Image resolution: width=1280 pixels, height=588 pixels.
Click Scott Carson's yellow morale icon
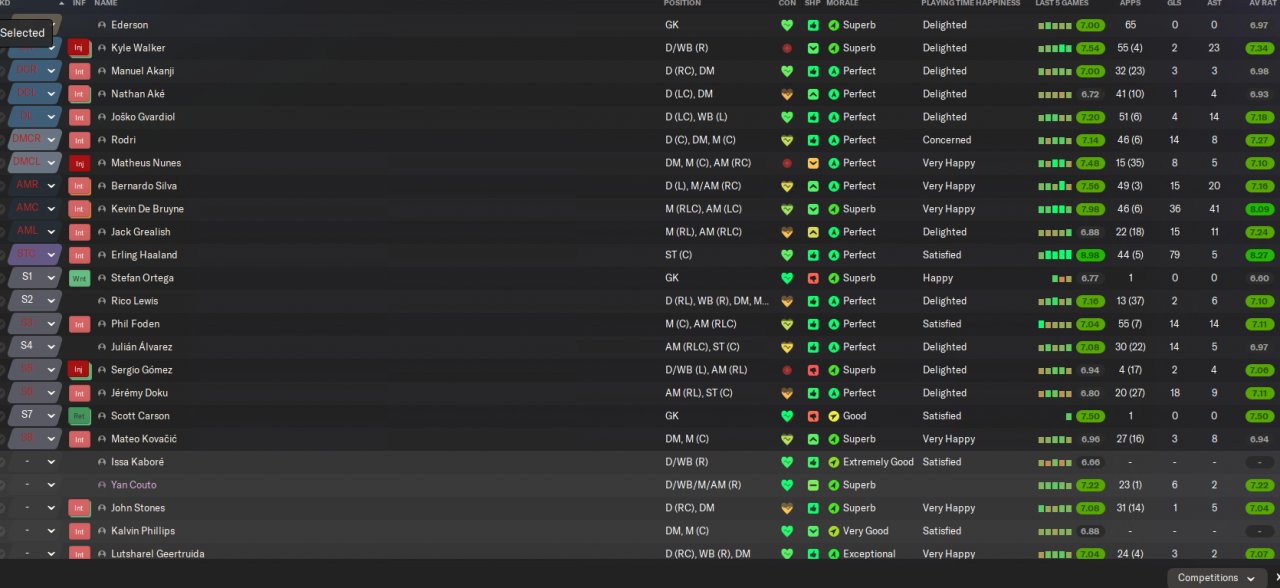click(834, 416)
